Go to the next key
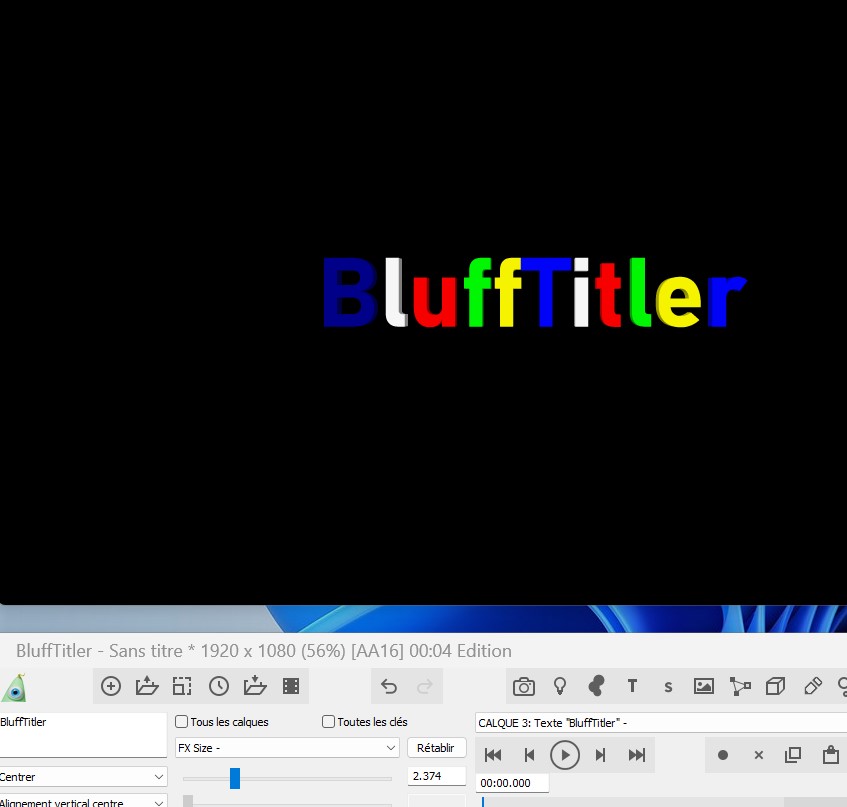The image size is (847, 807). point(600,755)
